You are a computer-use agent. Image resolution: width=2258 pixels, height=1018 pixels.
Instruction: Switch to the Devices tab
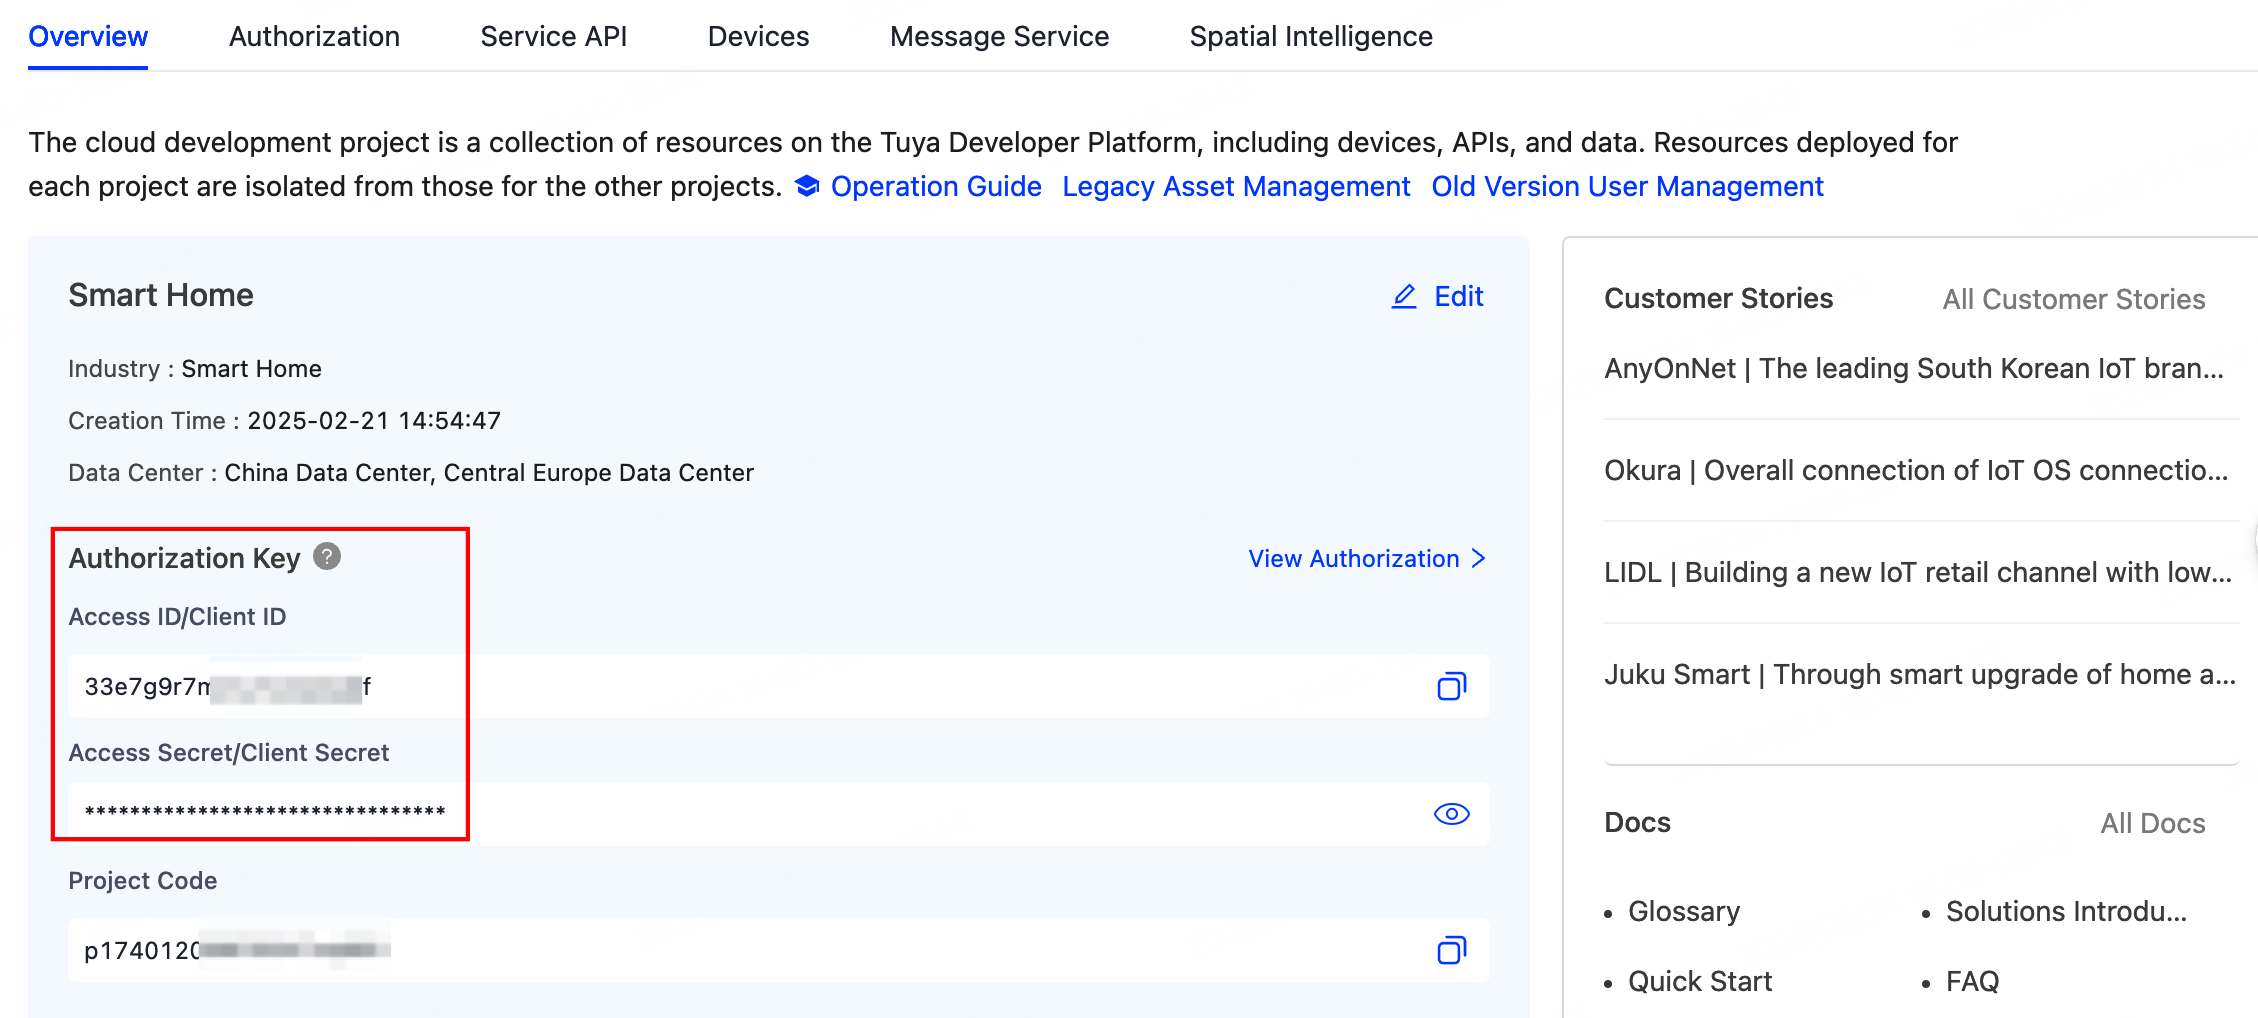(757, 36)
